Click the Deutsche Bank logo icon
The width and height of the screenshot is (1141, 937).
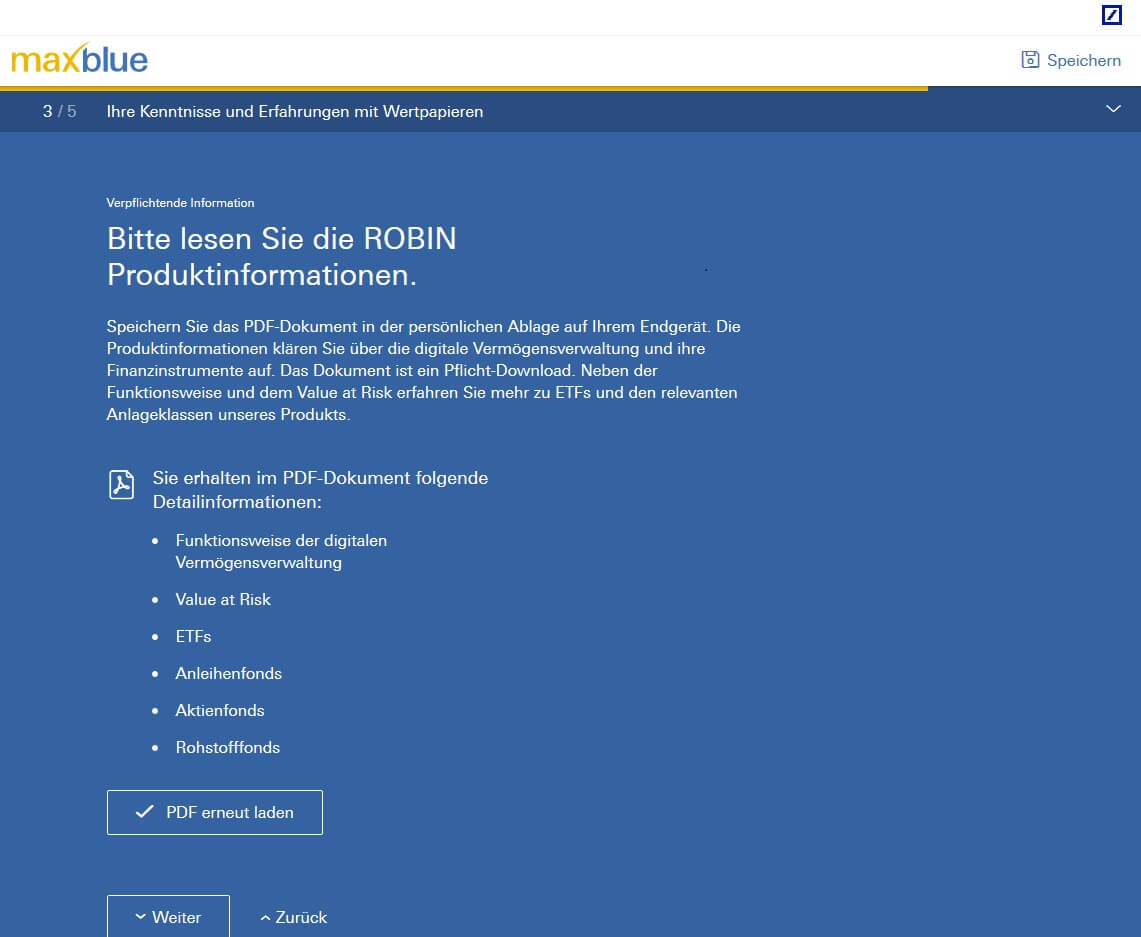[x=1111, y=15]
